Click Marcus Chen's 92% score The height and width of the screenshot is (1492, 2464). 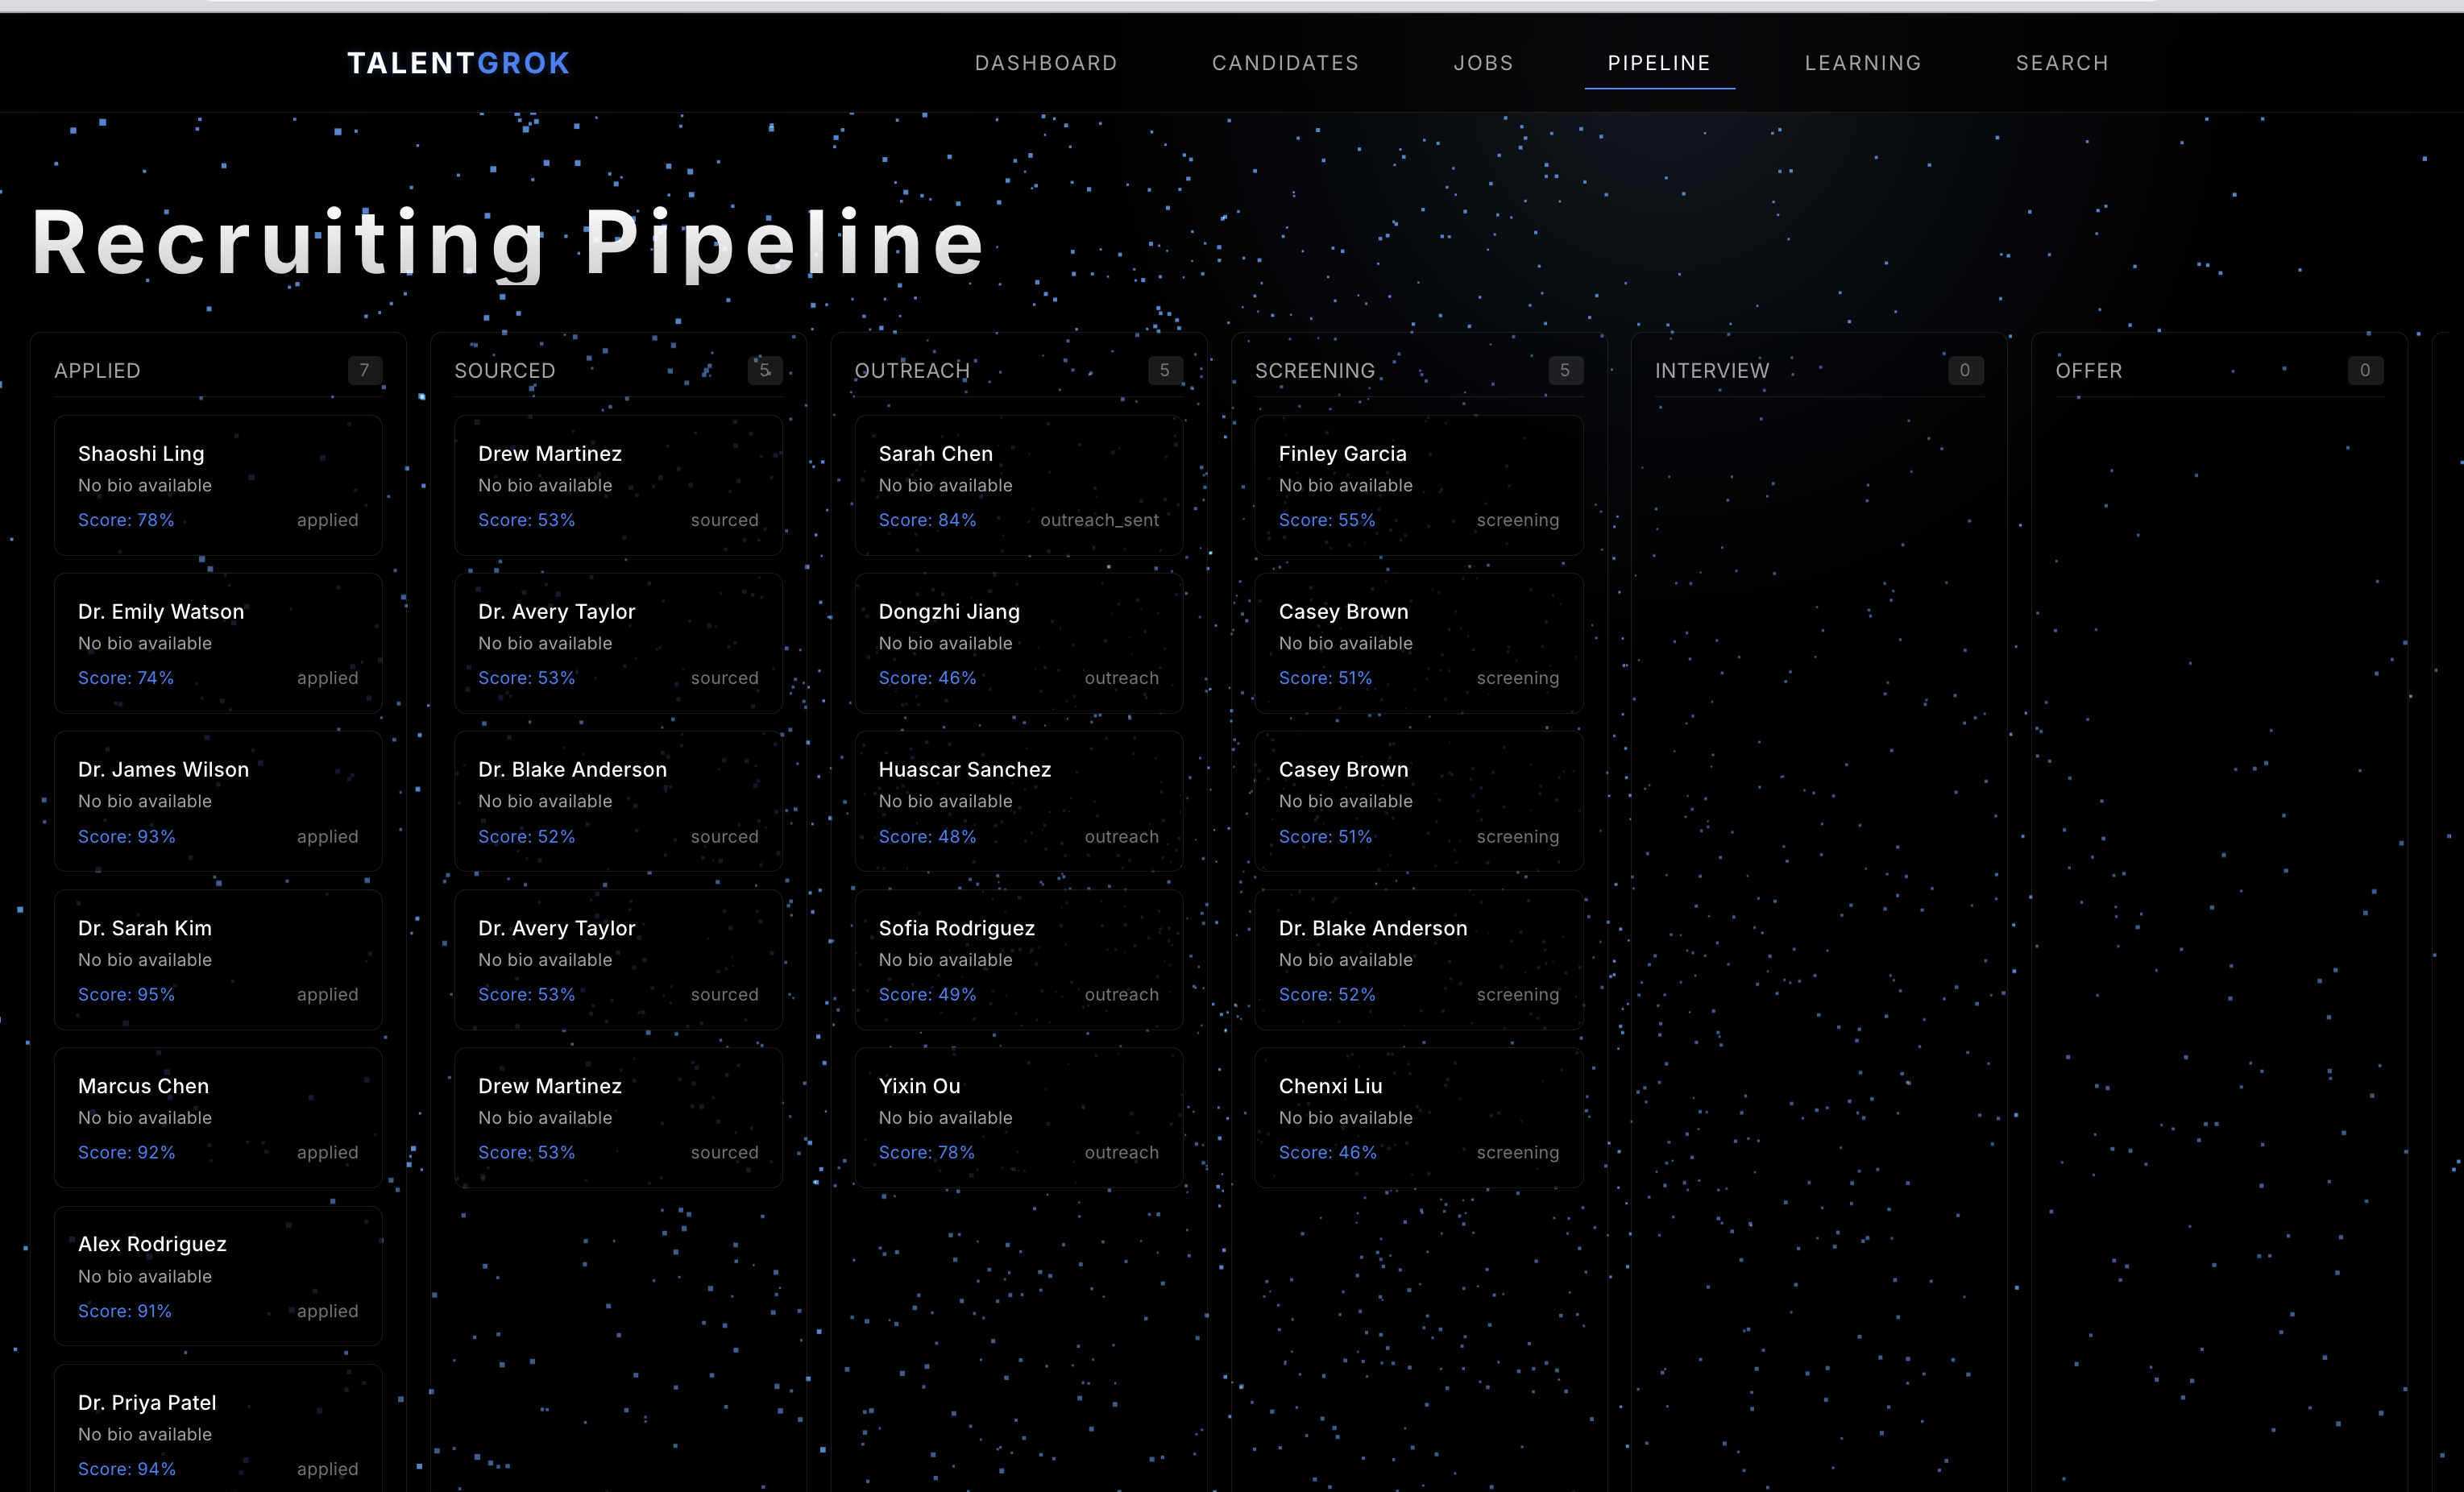126,1152
